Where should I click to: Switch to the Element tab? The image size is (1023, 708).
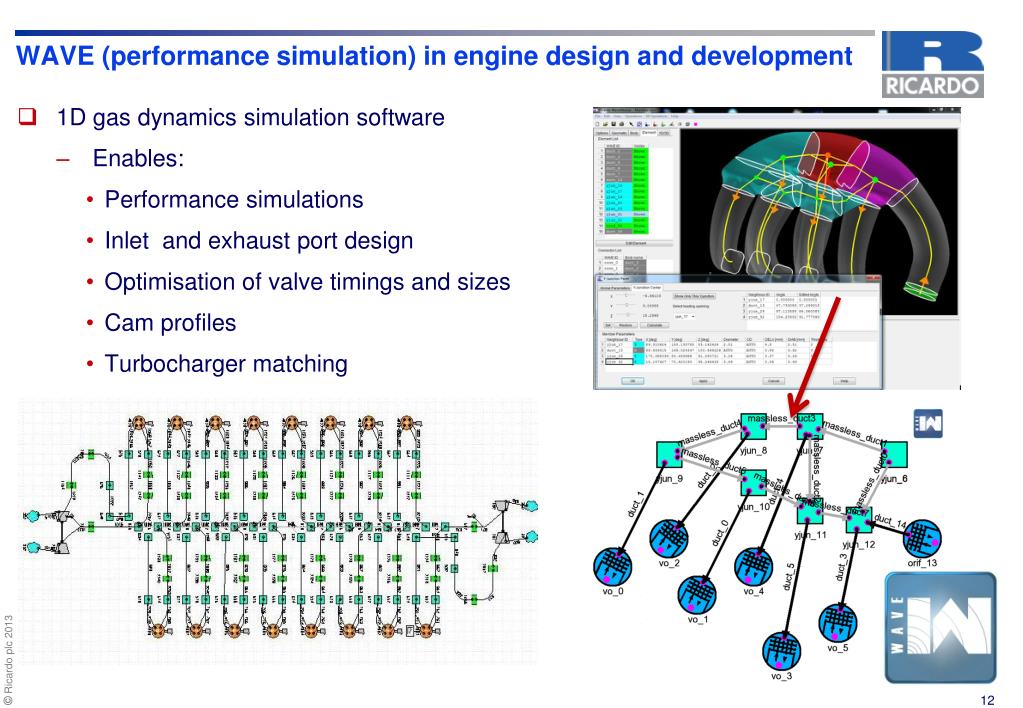(x=649, y=132)
